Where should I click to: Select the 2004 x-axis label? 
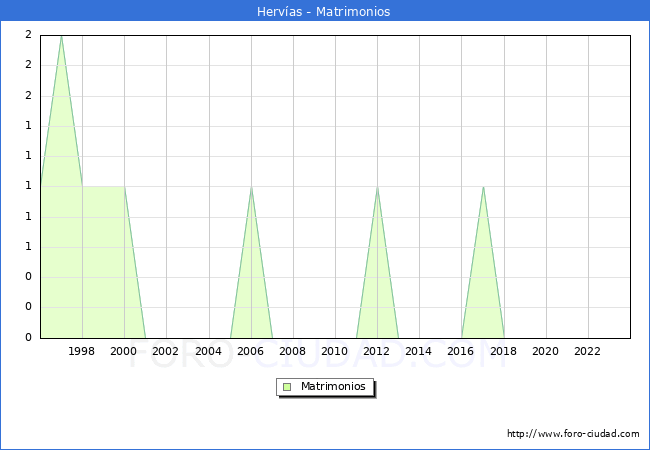pos(209,351)
